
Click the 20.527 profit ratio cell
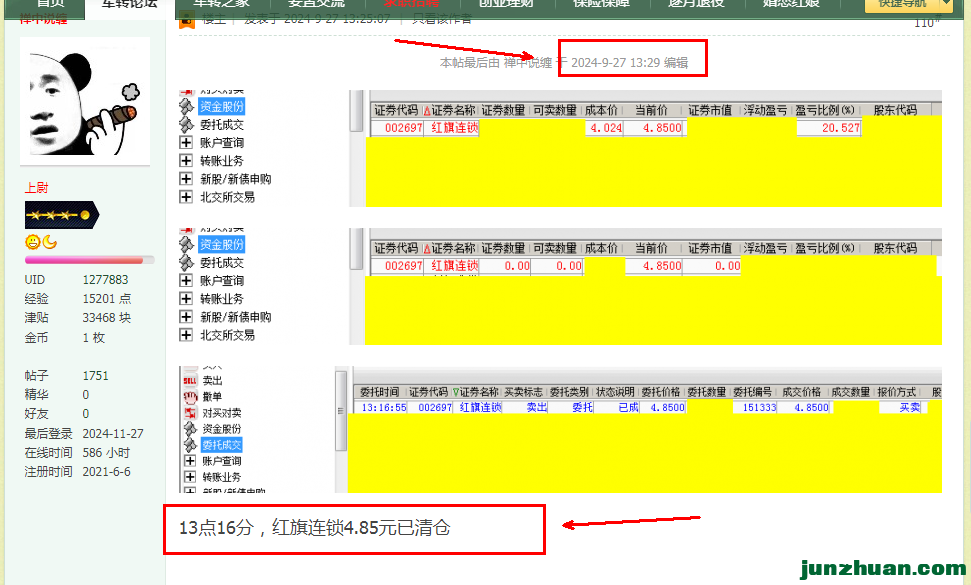tap(829, 128)
